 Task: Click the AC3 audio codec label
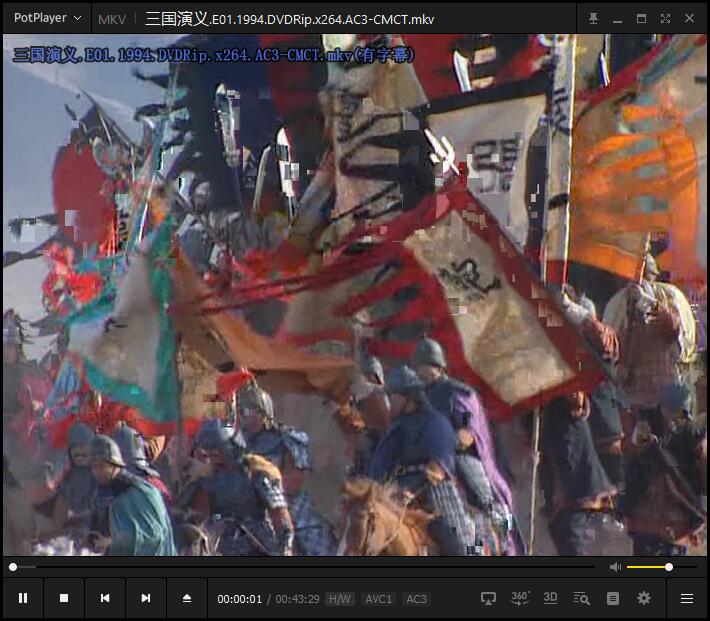tap(417, 599)
